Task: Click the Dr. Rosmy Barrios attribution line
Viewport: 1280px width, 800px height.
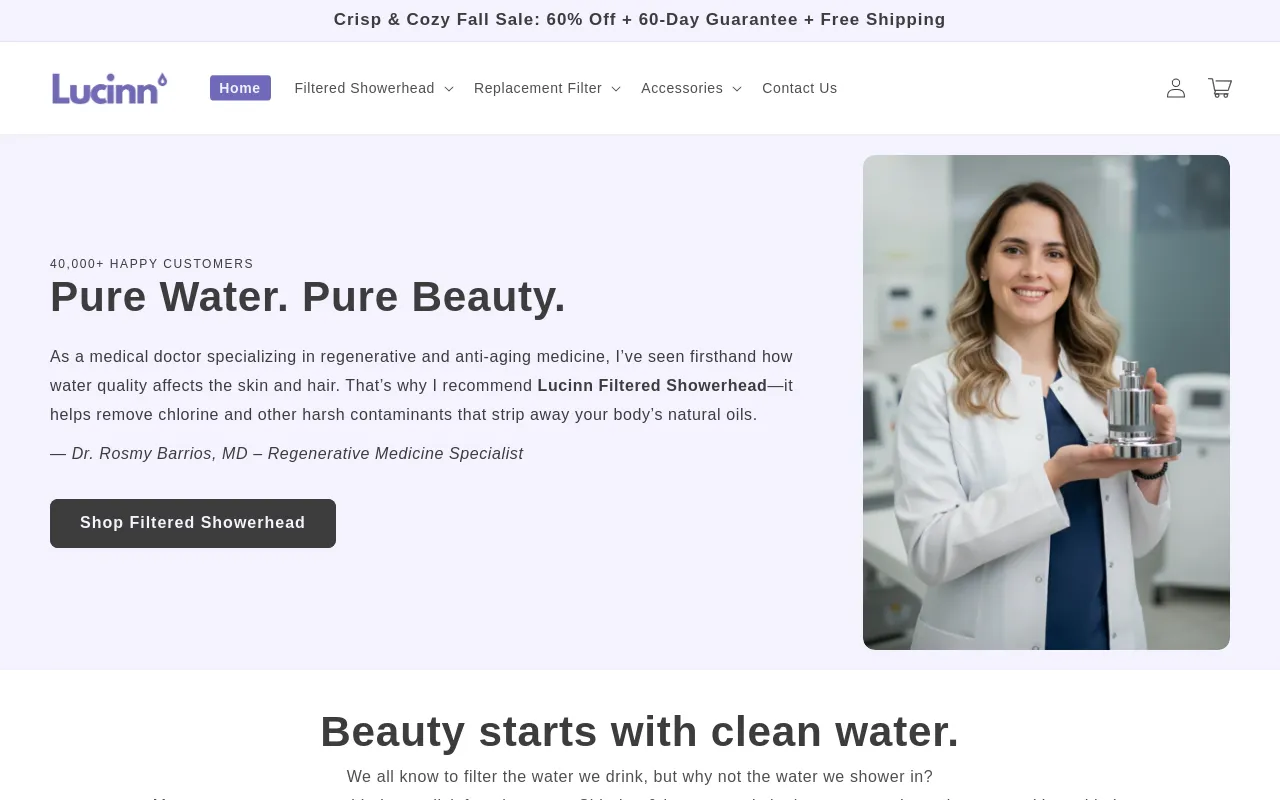Action: pos(287,454)
